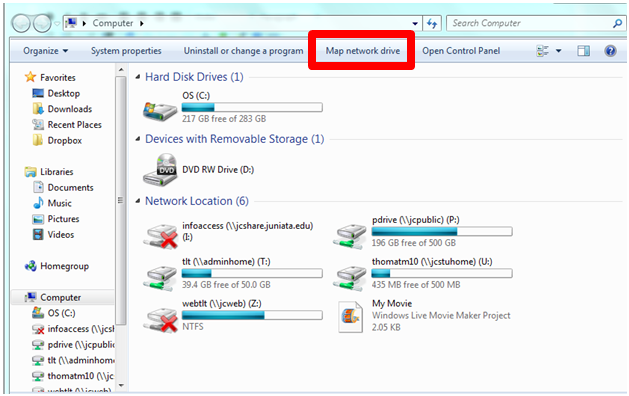Collapse the Hard Disk Drives group
The height and width of the screenshot is (396, 629).
[138, 77]
